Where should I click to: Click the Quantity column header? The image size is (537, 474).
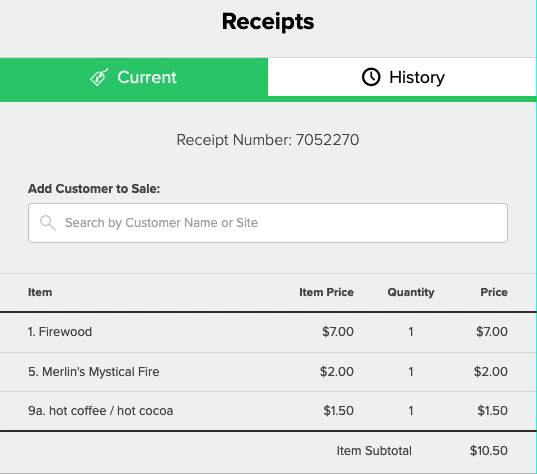[x=411, y=292]
